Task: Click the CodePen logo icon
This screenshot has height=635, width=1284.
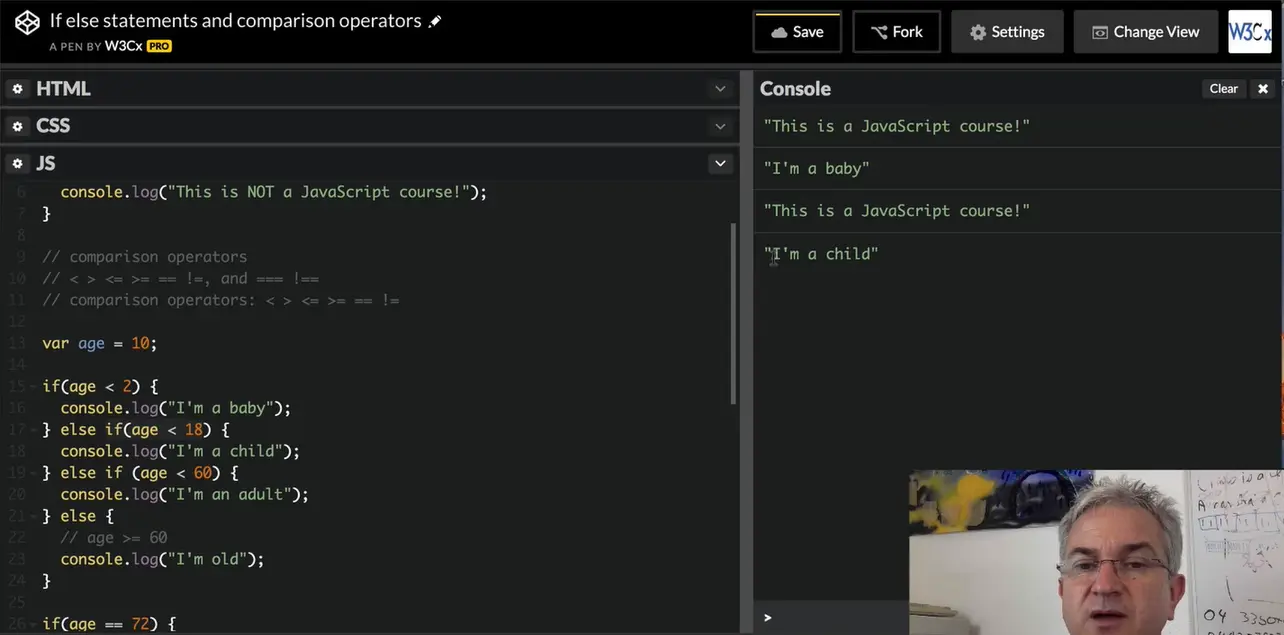Action: [27, 22]
